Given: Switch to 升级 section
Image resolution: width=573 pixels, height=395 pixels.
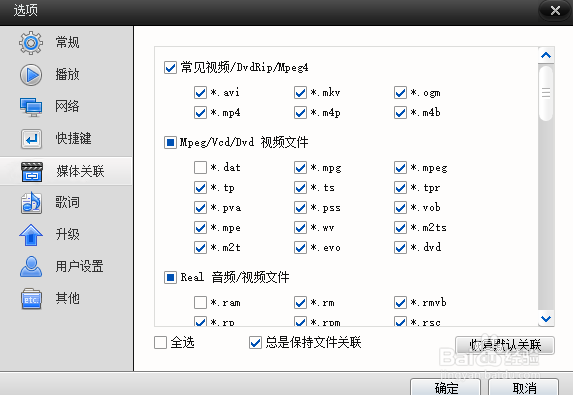Looking at the screenshot, I should coord(67,234).
